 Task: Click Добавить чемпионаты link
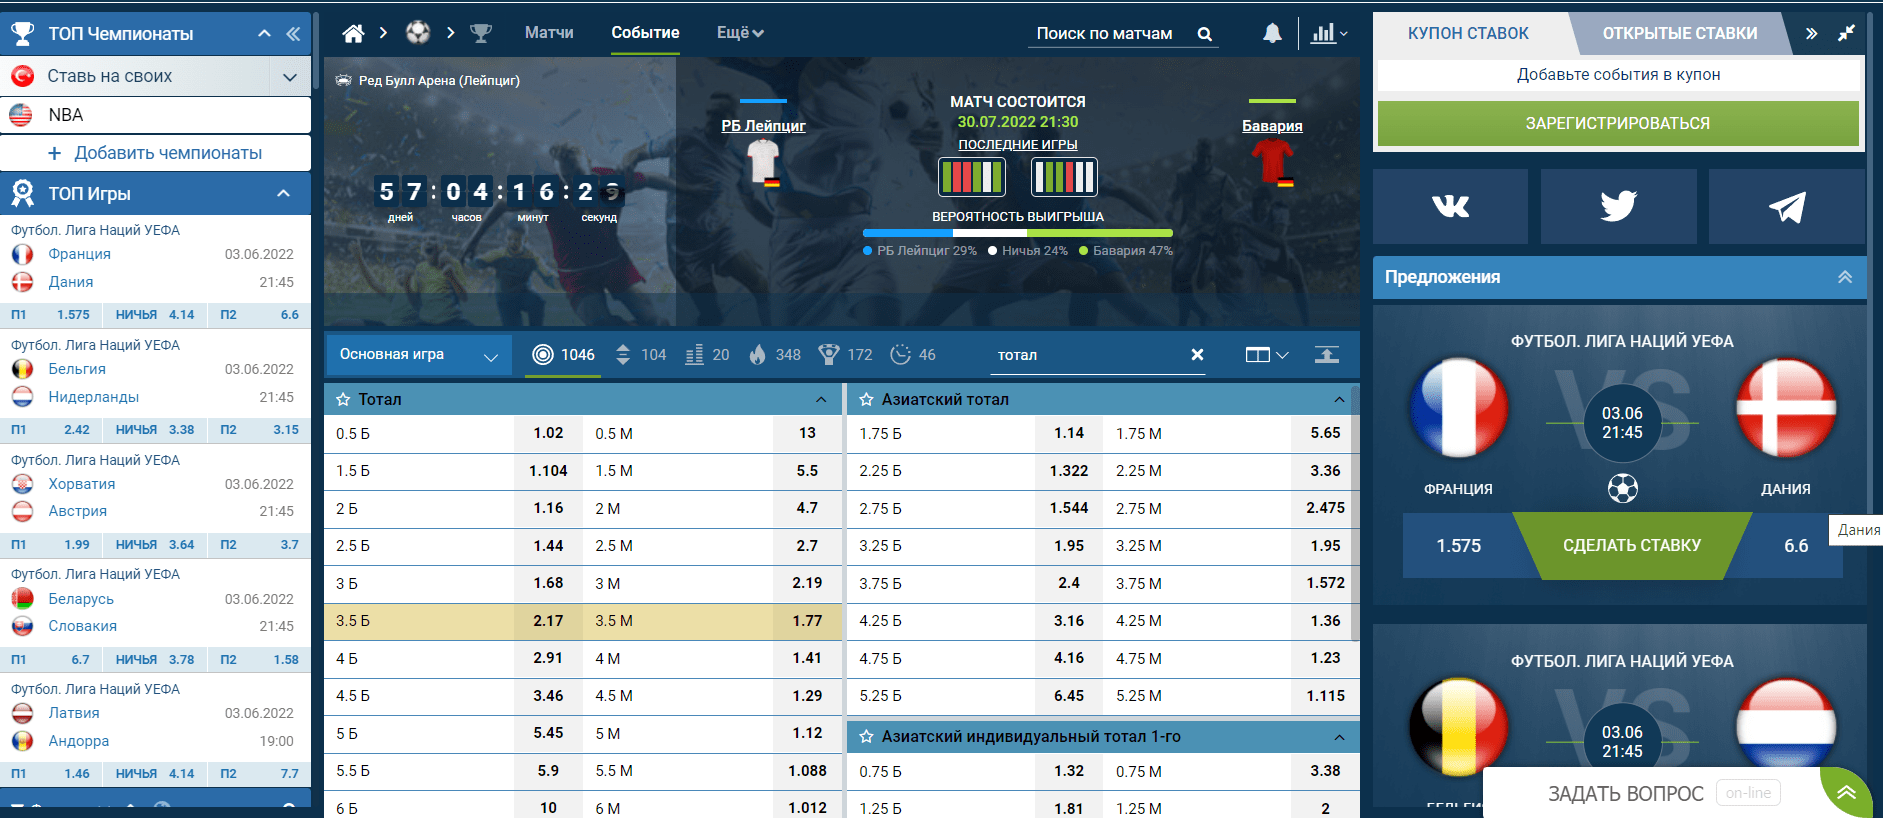[155, 153]
